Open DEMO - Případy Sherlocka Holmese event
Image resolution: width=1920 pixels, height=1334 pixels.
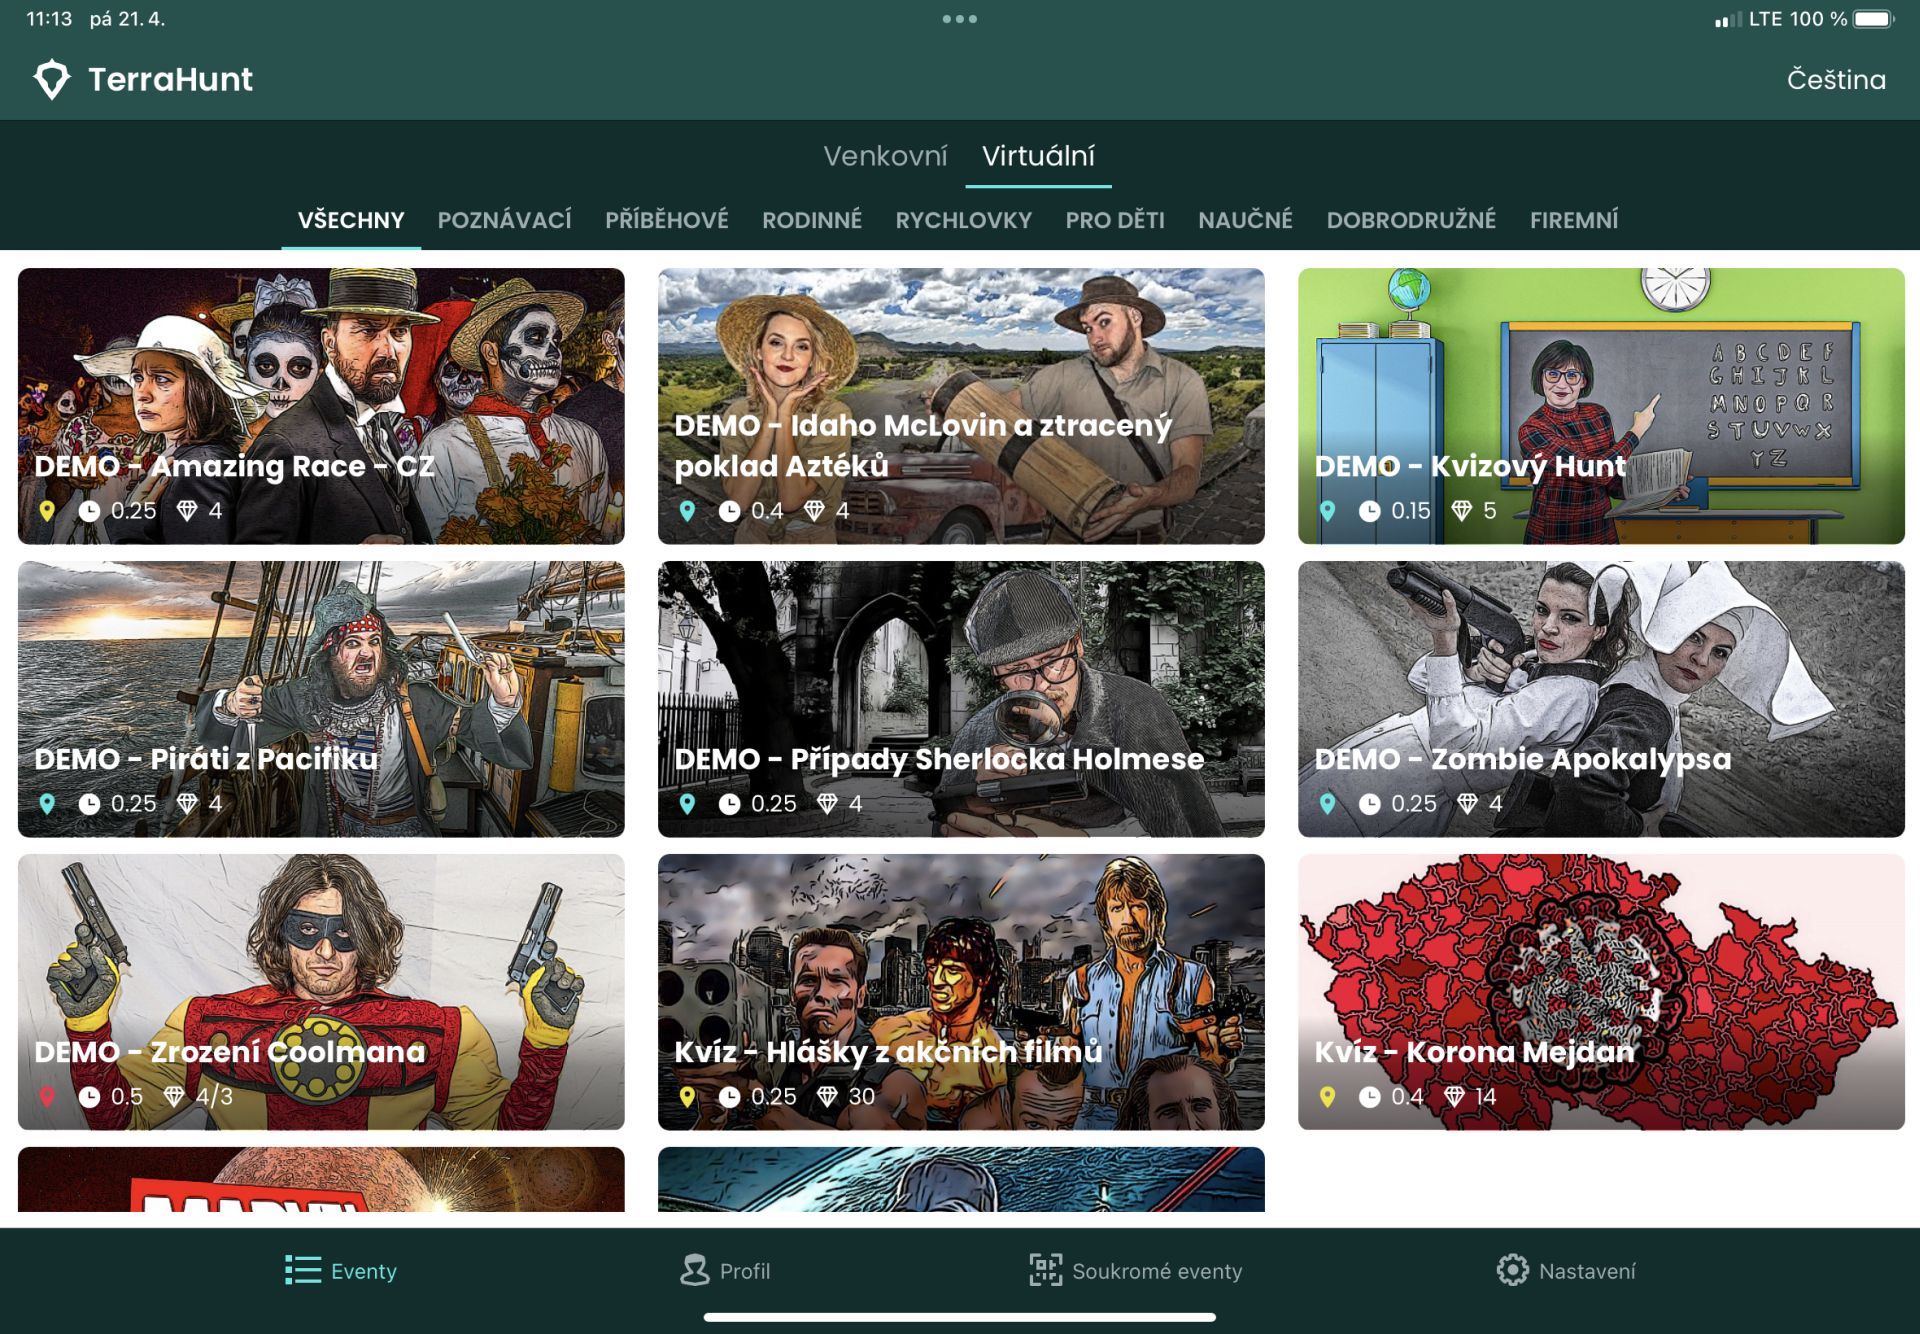(961, 699)
